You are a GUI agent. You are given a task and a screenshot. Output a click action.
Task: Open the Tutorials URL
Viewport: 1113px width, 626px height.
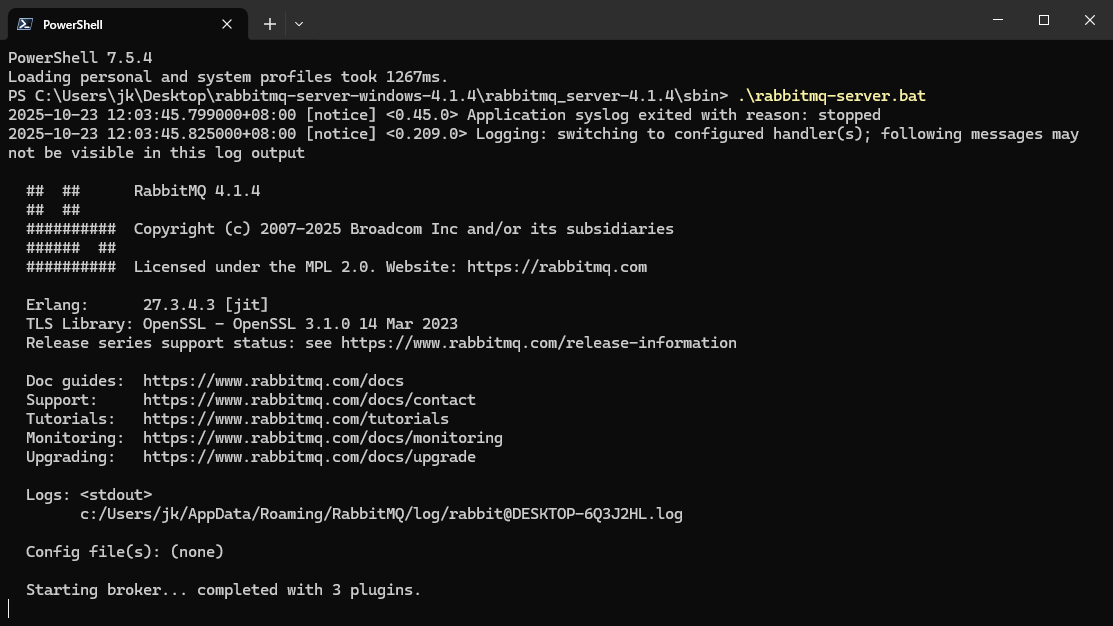[x=295, y=419]
